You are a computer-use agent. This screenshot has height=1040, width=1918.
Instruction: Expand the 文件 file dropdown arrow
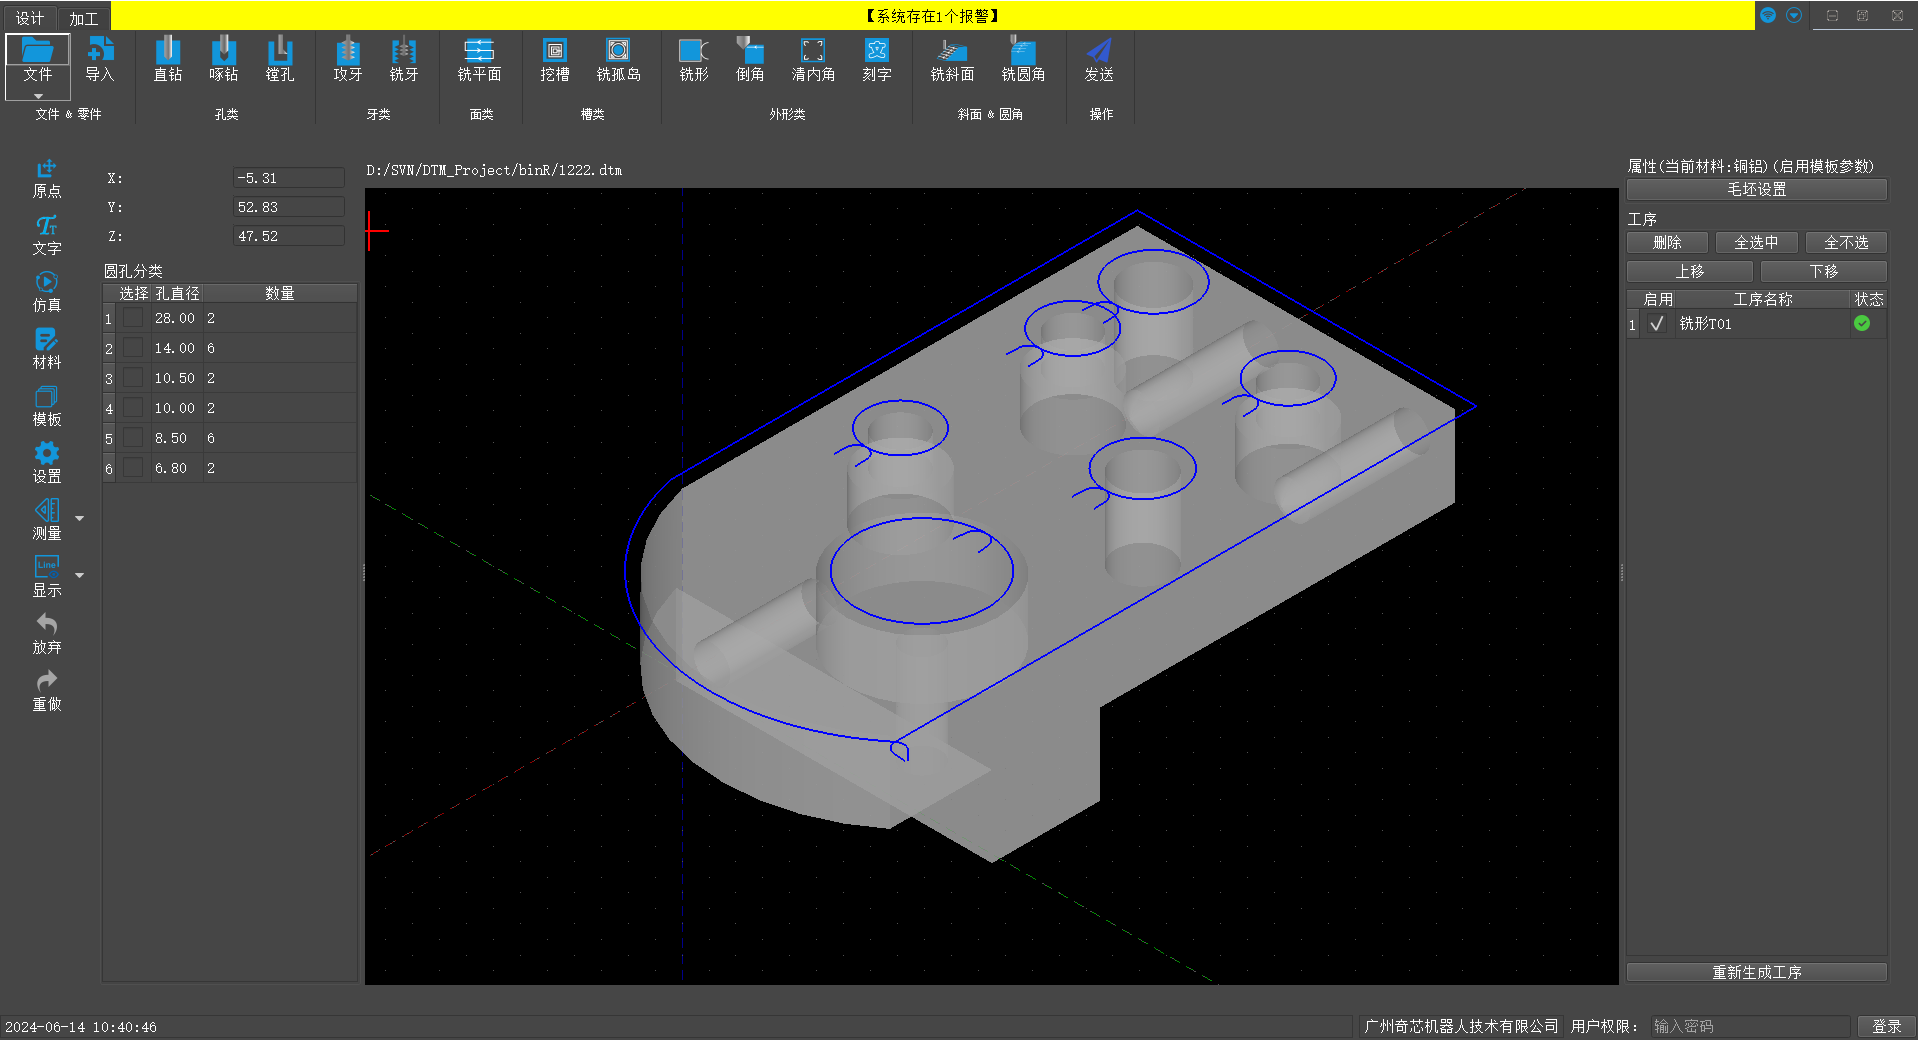click(x=38, y=96)
